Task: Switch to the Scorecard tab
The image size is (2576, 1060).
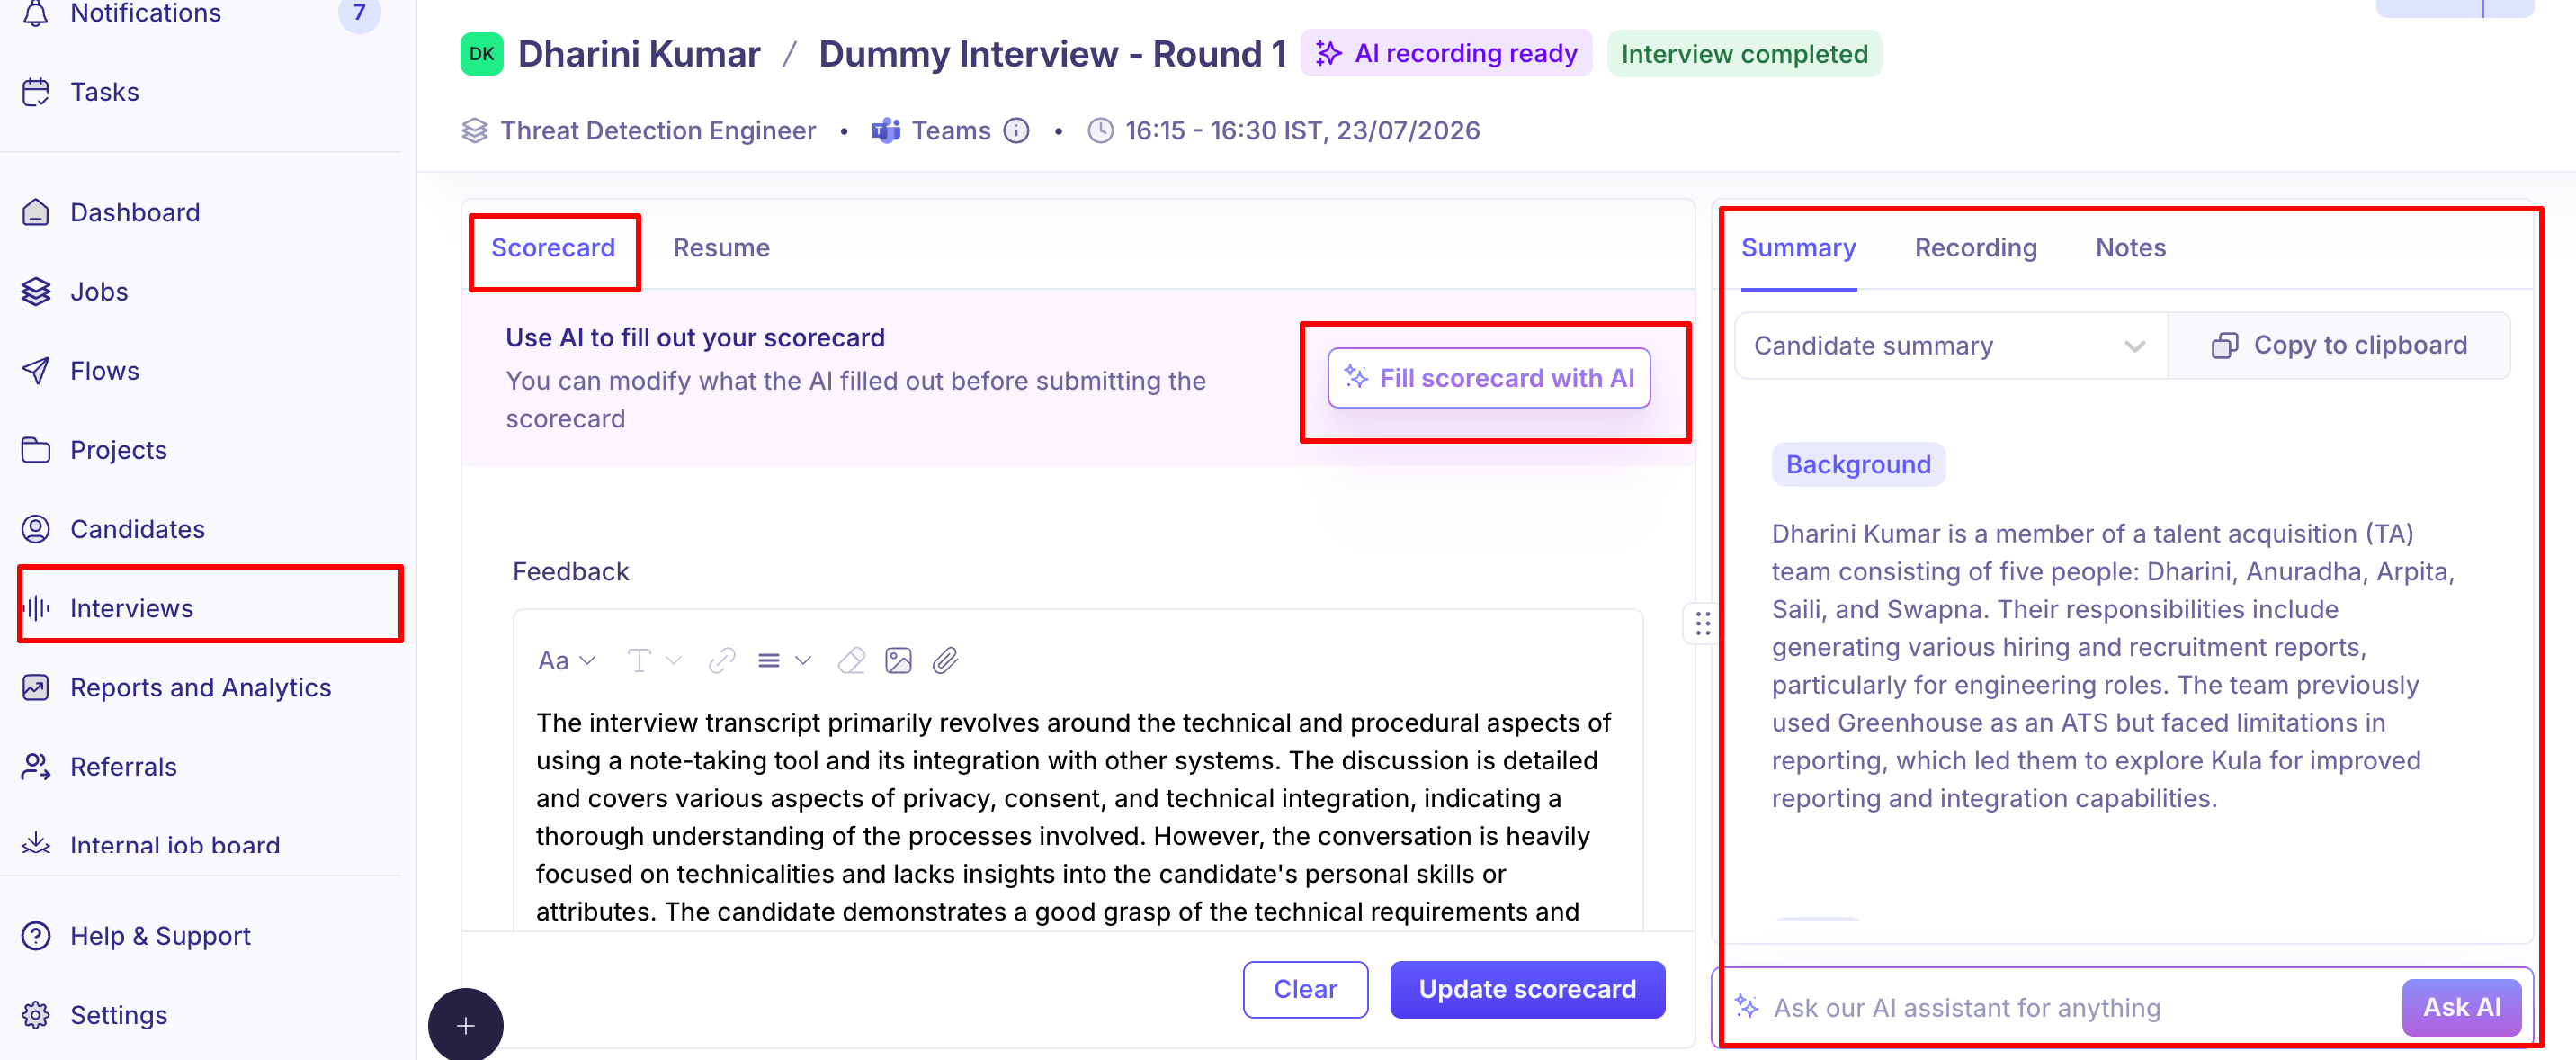Action: click(553, 248)
